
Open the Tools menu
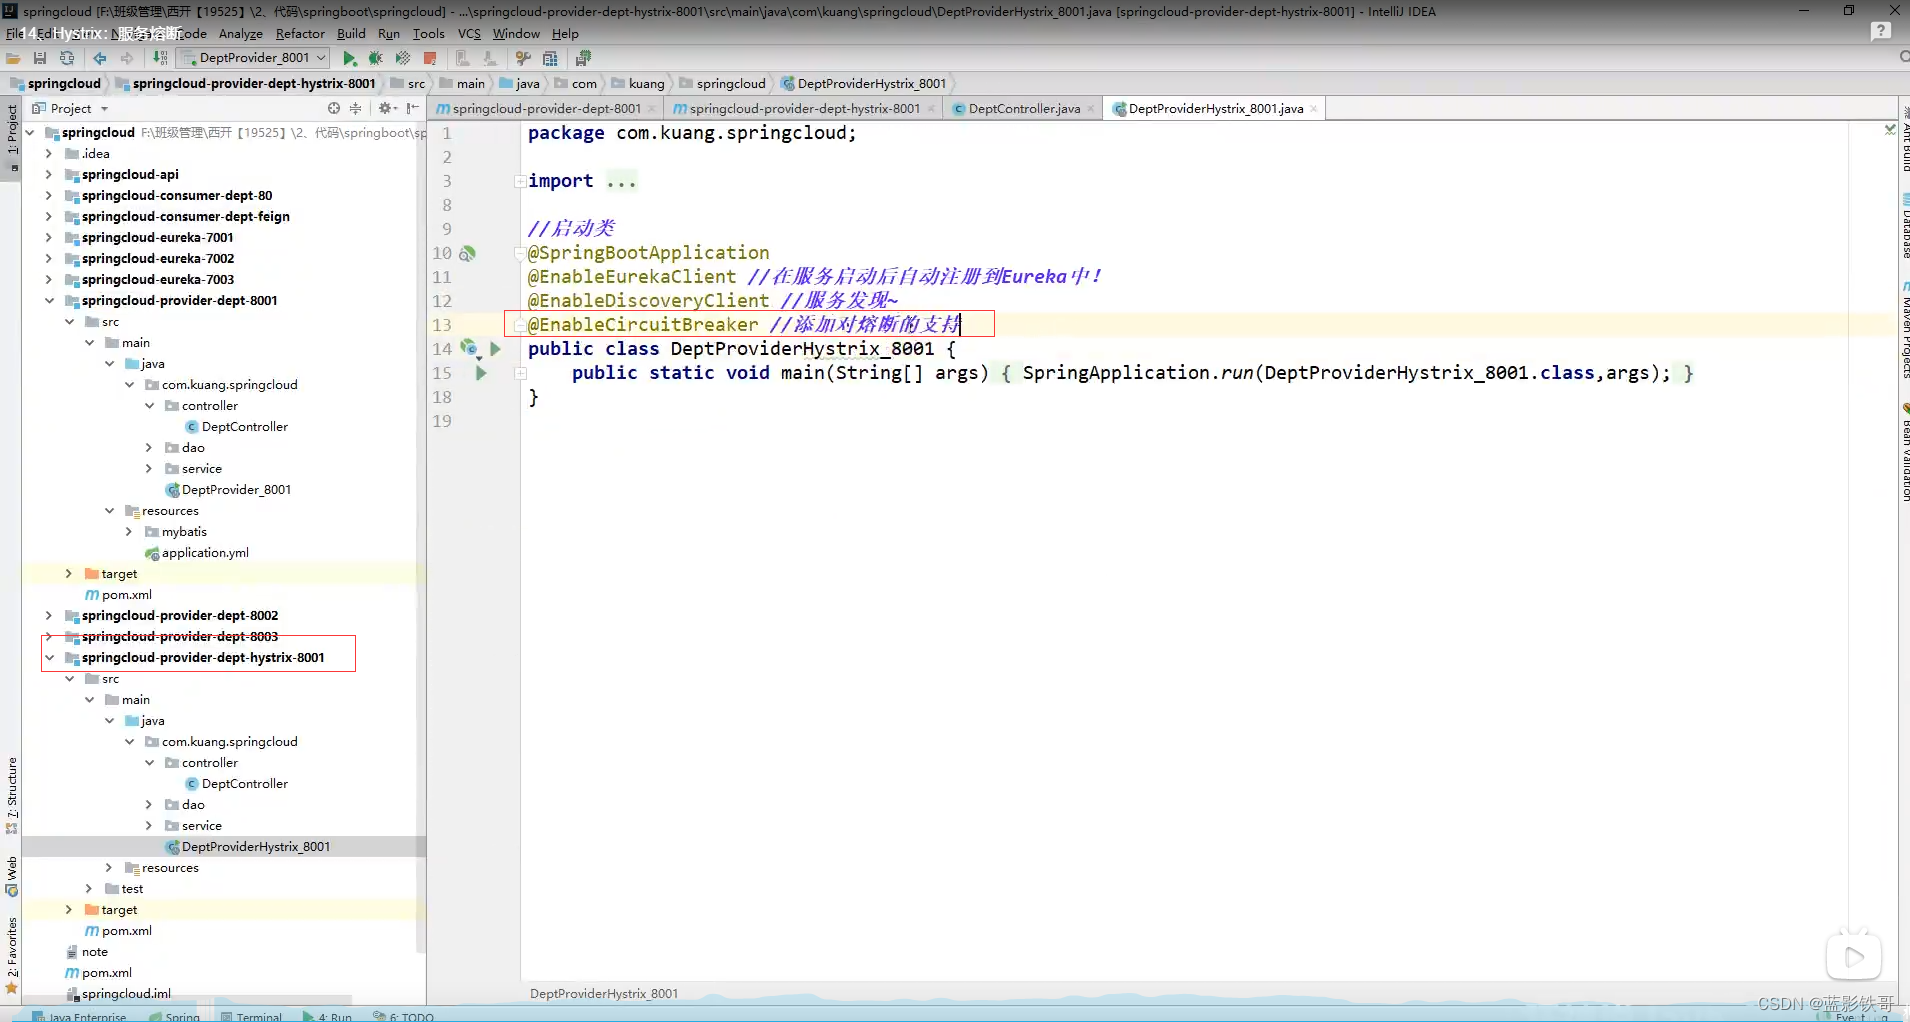point(428,33)
